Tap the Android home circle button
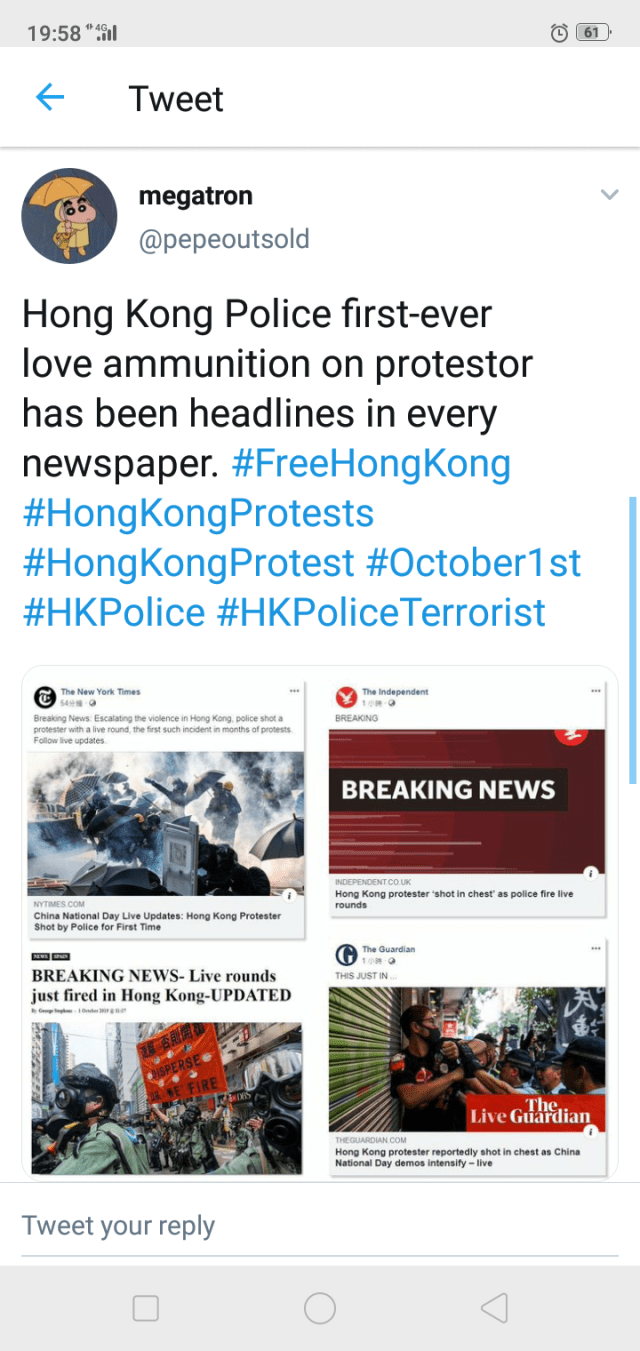The width and height of the screenshot is (640, 1351). pyautogui.click(x=320, y=1308)
